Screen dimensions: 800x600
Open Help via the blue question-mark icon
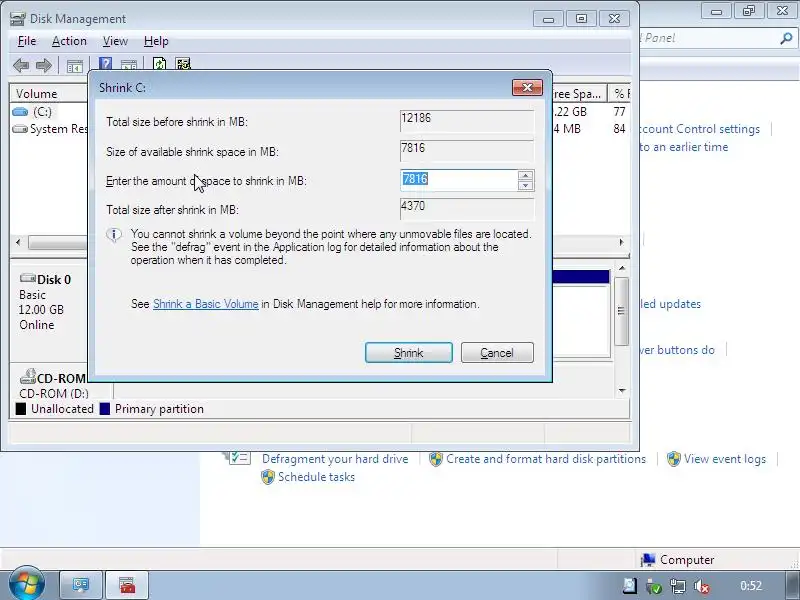[x=106, y=64]
